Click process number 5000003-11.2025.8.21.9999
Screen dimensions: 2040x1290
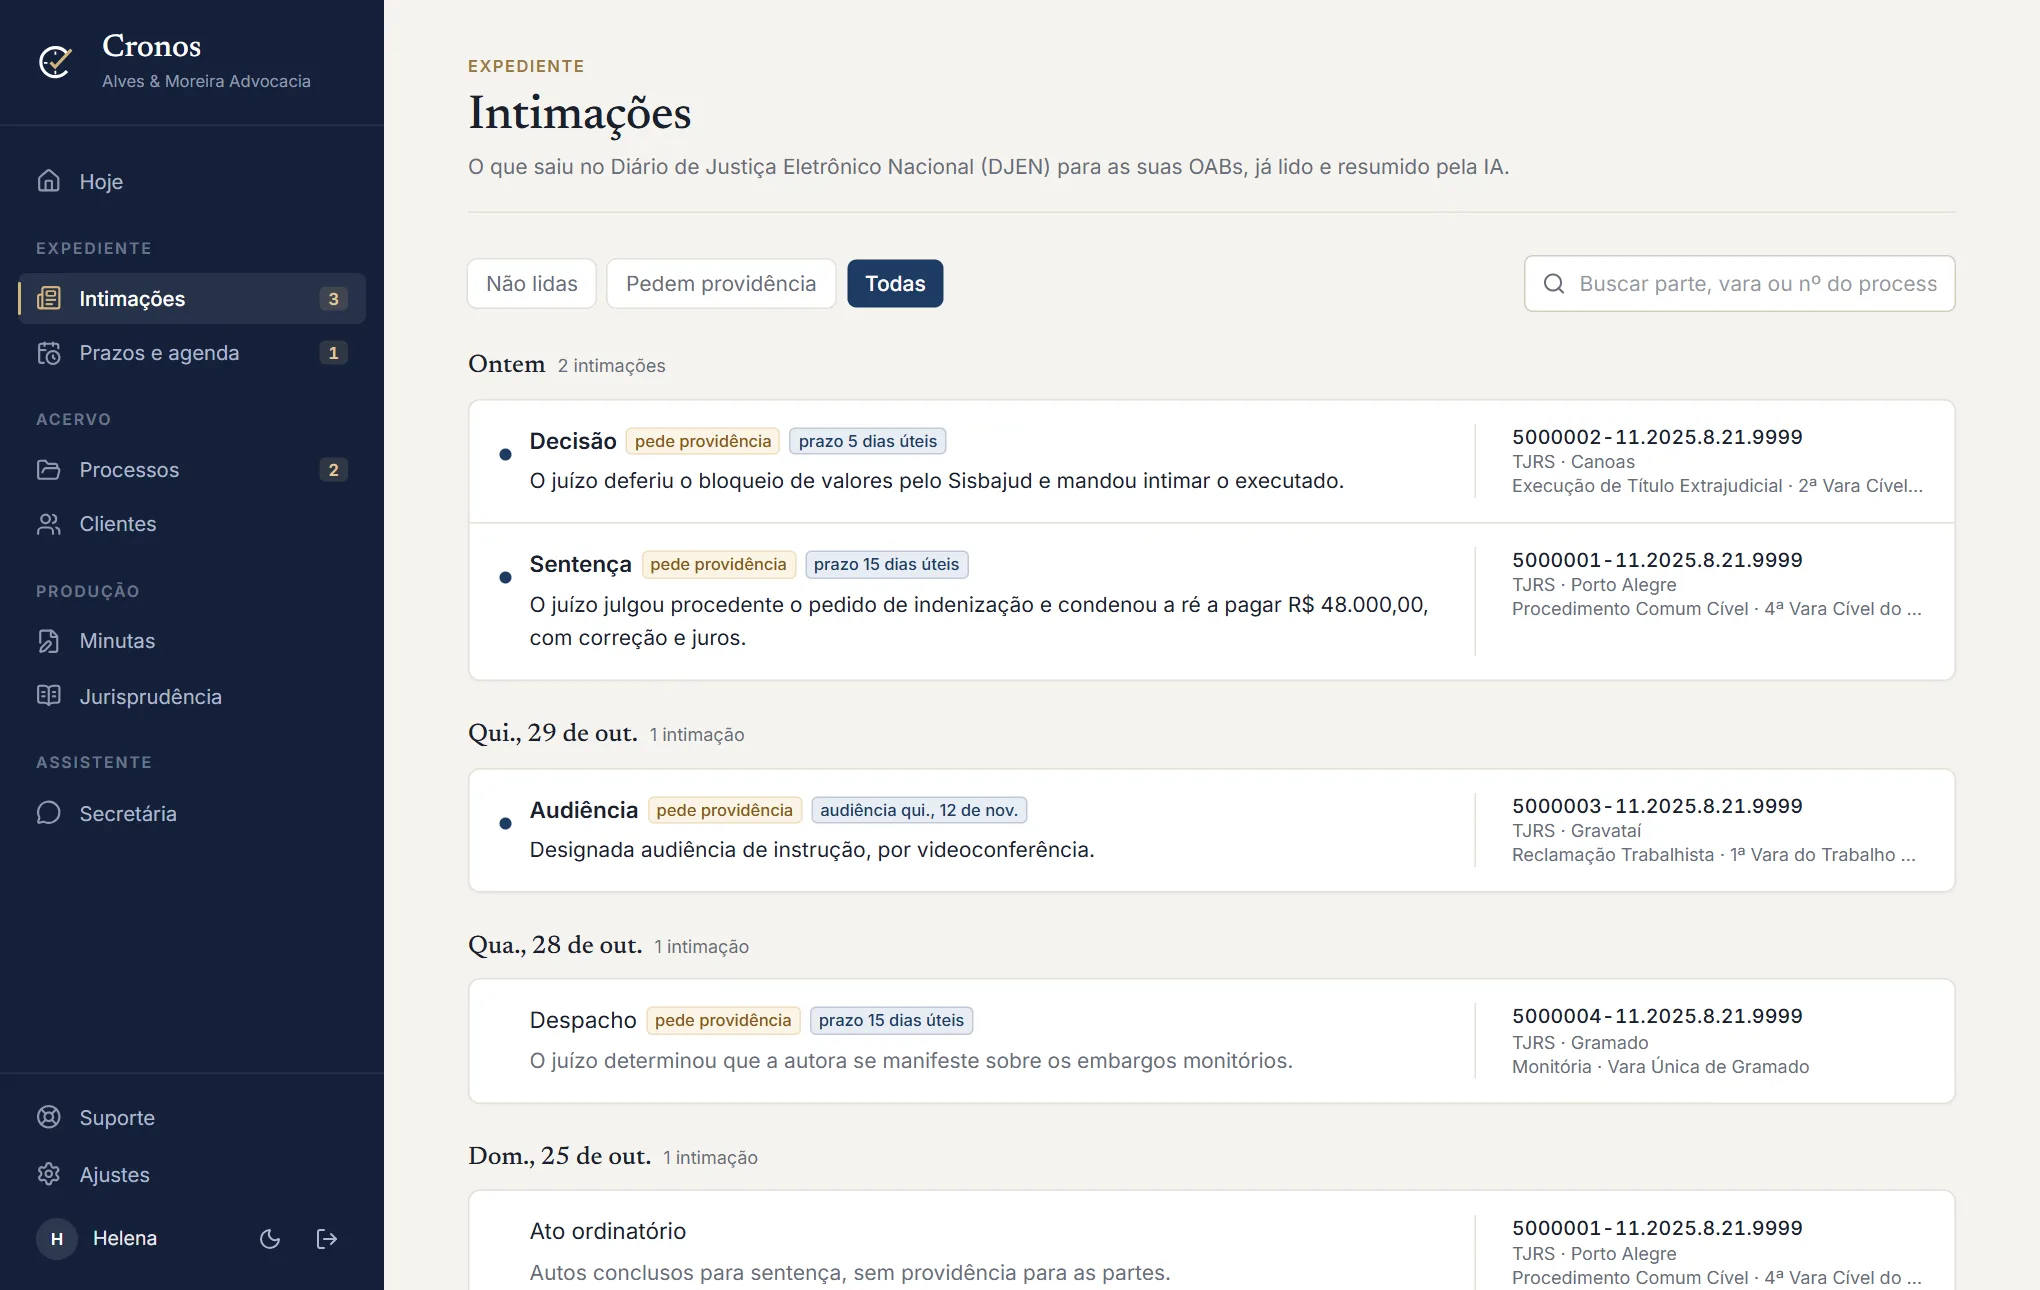click(x=1657, y=806)
